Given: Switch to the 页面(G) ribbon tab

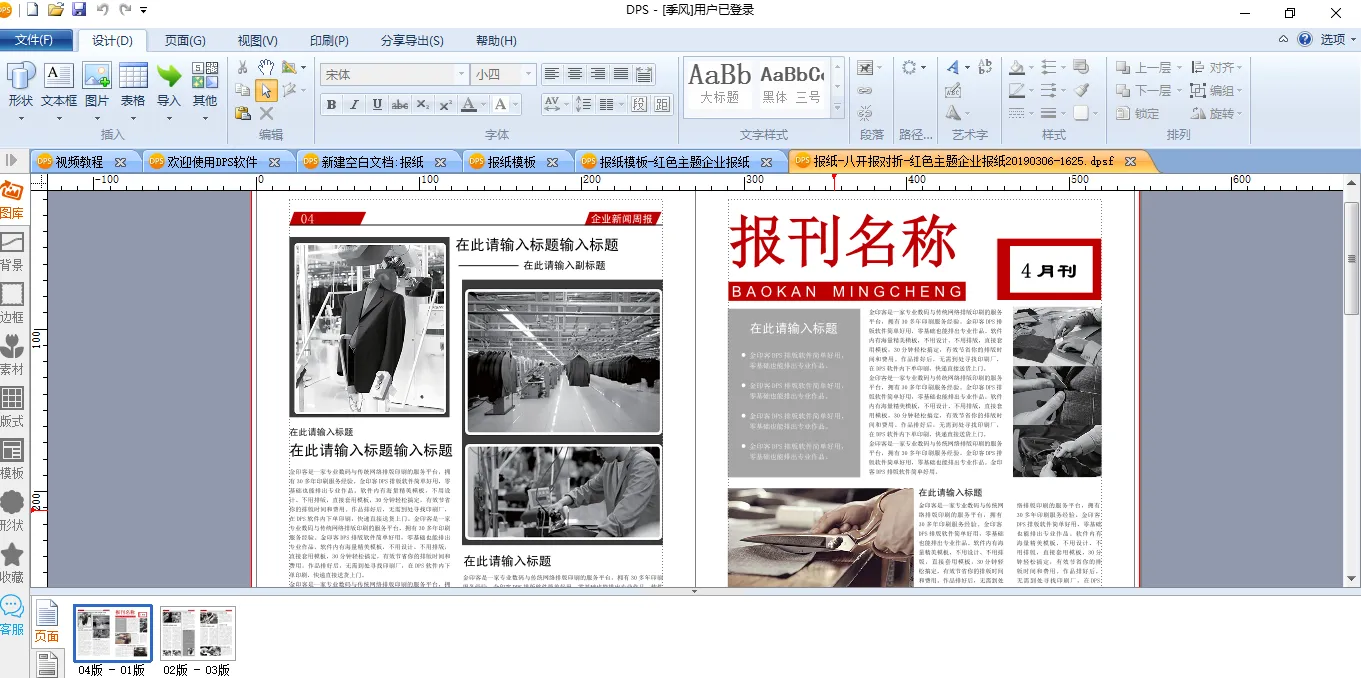Looking at the screenshot, I should [185, 41].
